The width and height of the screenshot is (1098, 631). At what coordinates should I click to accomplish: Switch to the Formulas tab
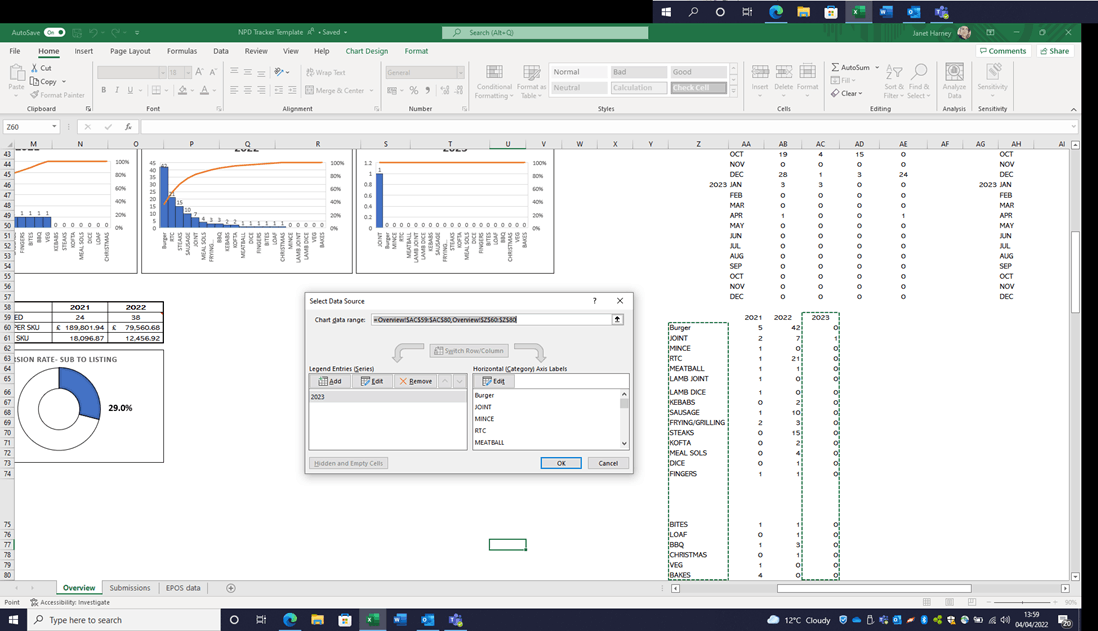(x=182, y=51)
